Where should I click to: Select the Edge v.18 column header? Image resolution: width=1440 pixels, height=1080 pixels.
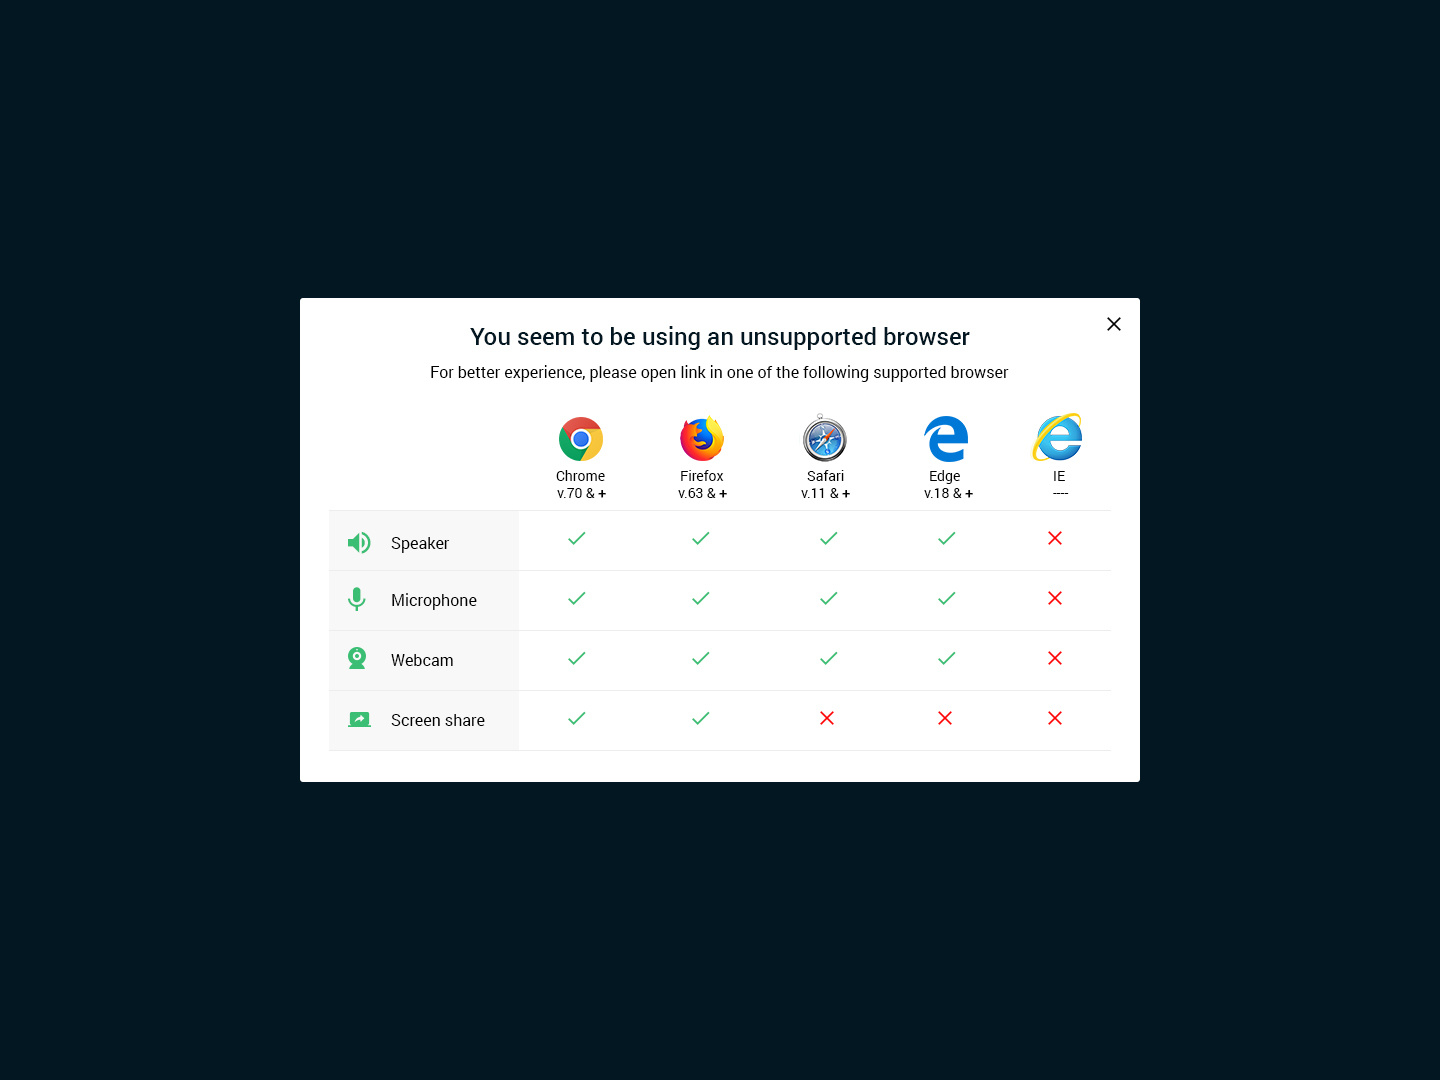point(945,484)
